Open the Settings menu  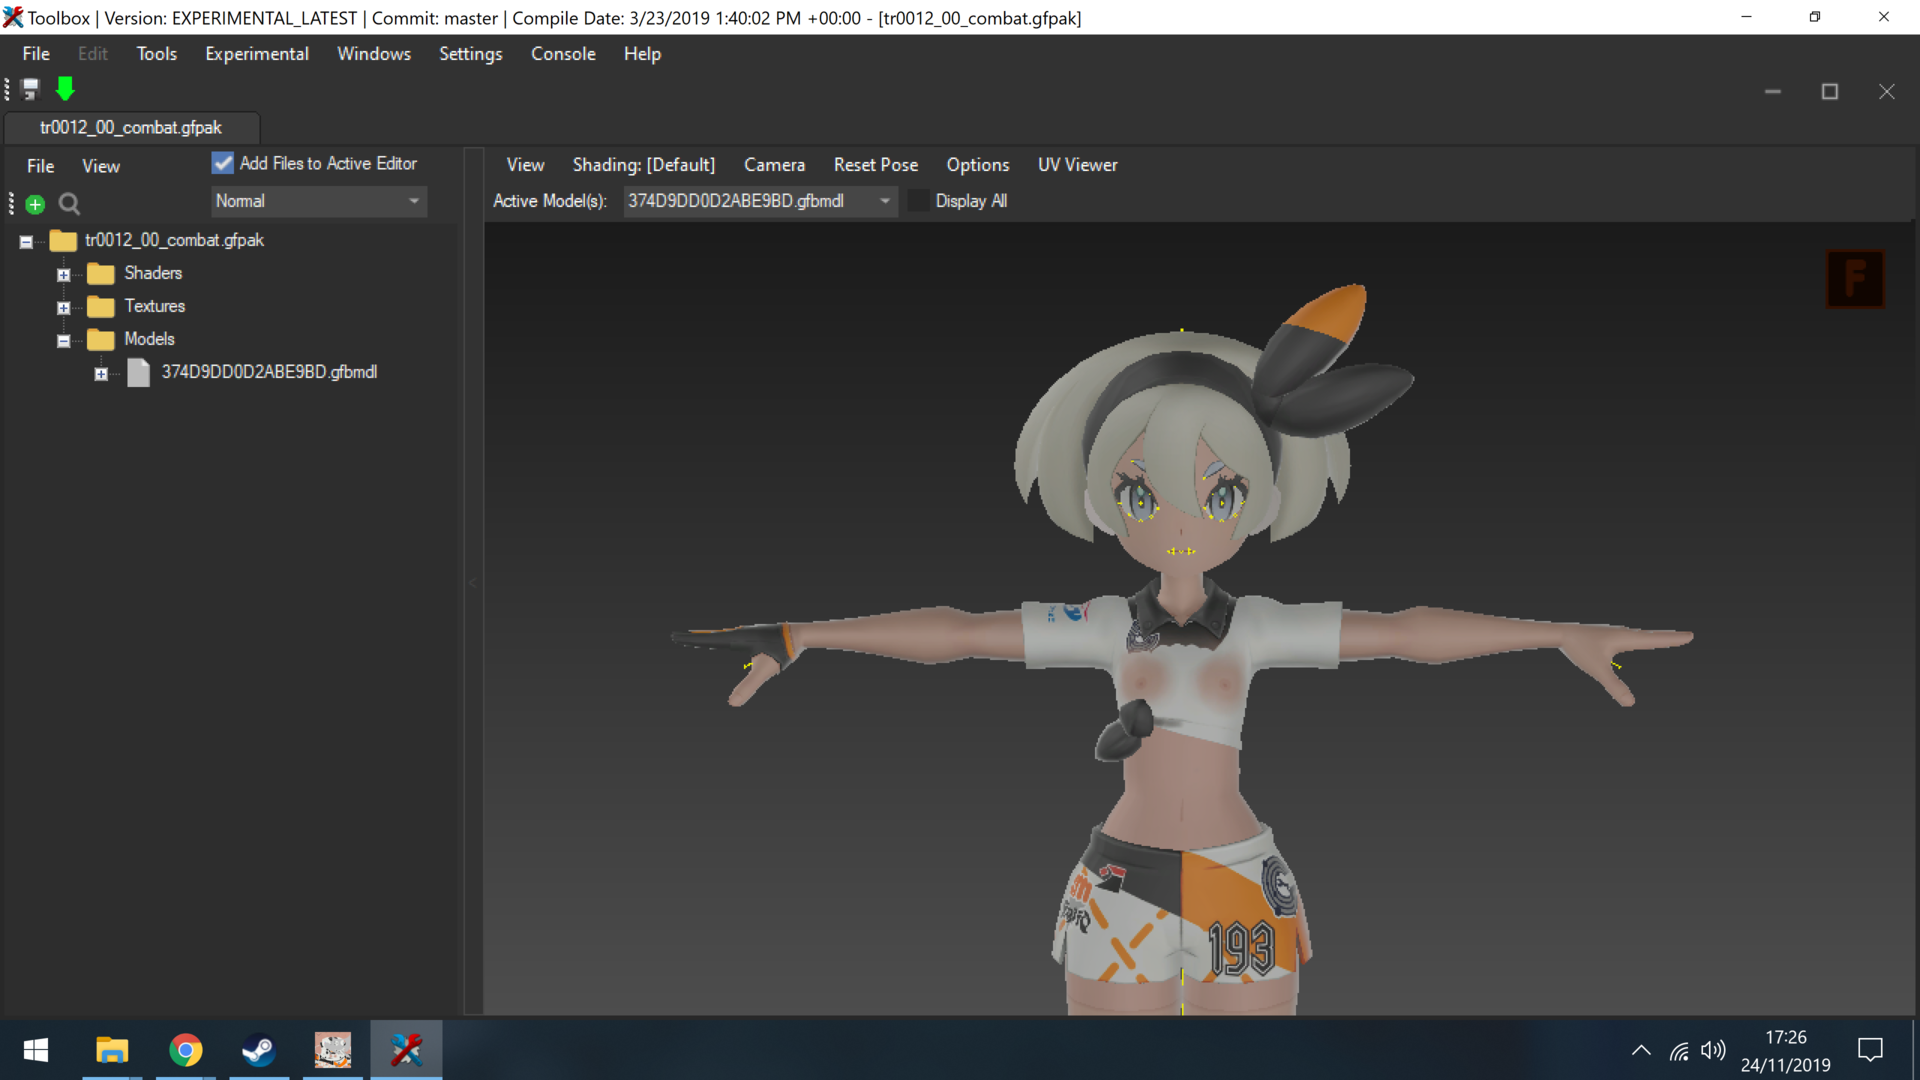pos(471,54)
